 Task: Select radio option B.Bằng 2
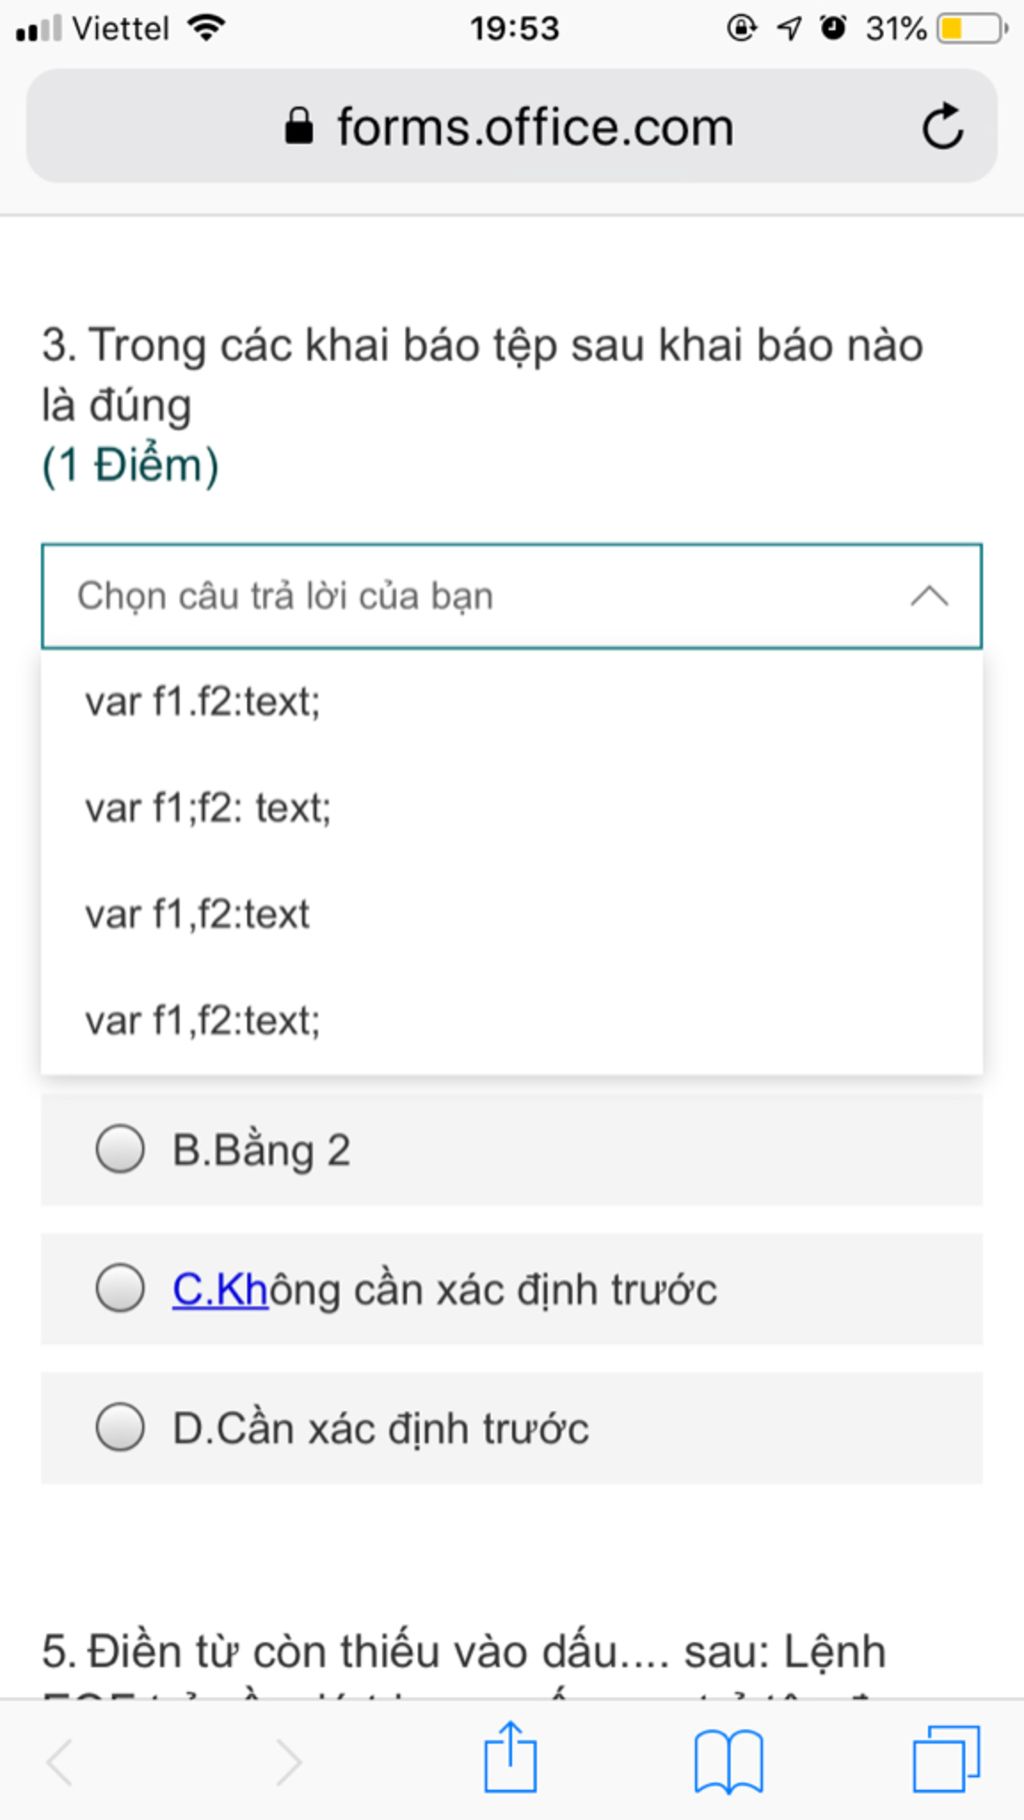[x=120, y=1149]
